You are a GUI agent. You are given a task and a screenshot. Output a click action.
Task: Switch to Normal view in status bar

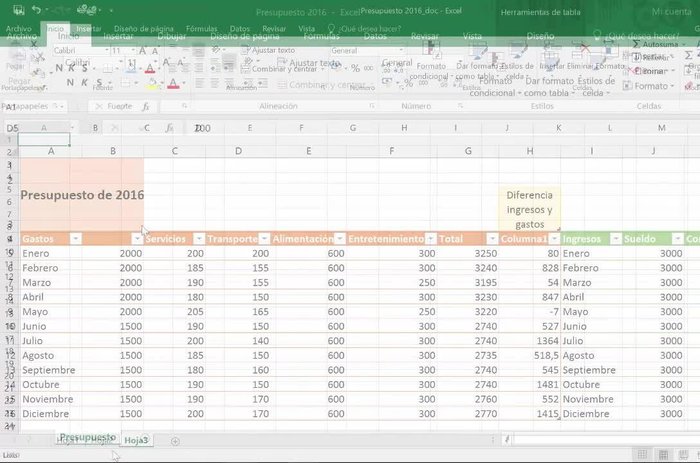coord(642,455)
